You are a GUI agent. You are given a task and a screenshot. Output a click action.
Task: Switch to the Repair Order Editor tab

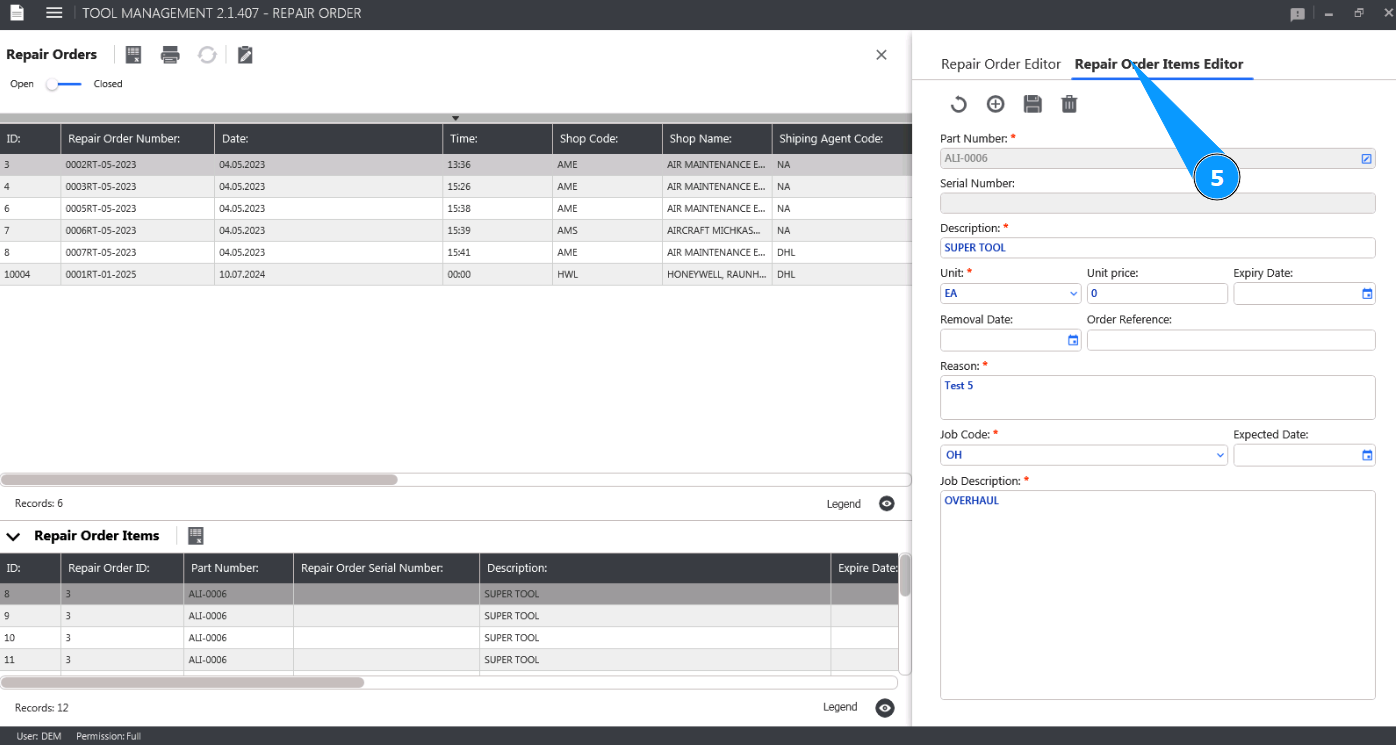[x=1001, y=64]
